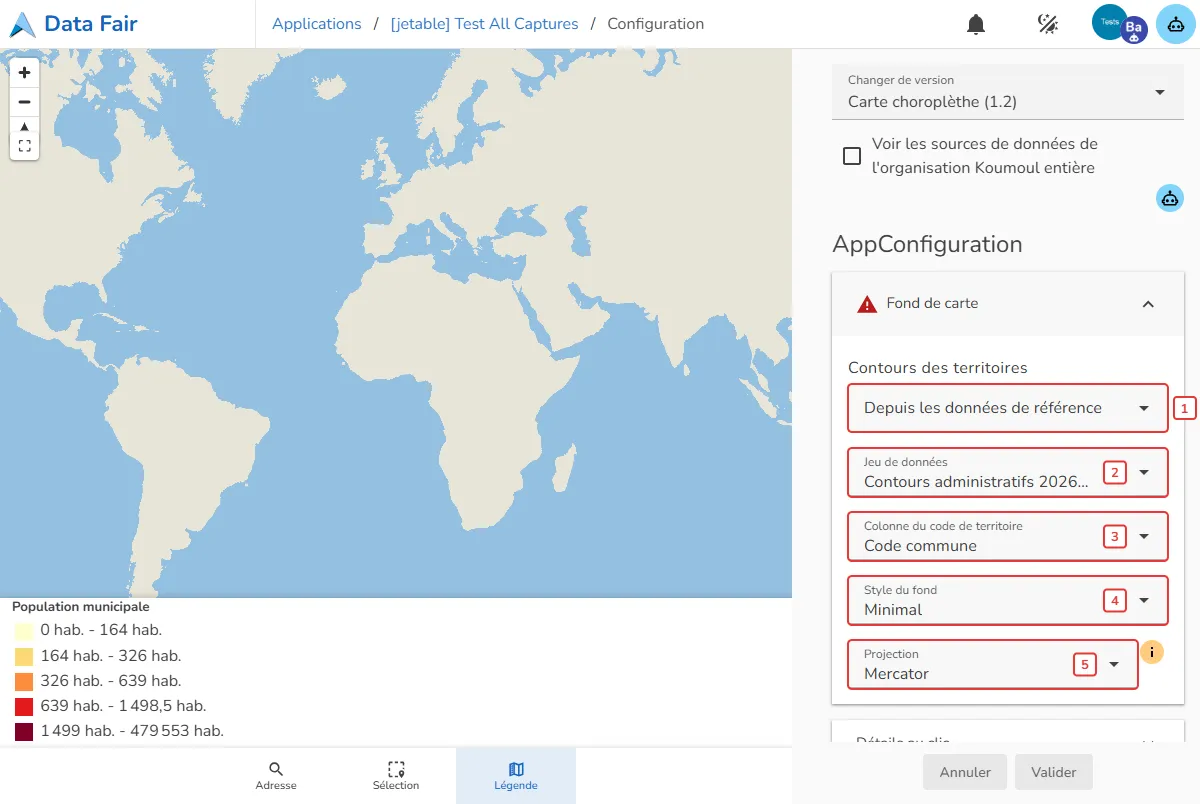Zoom in on the map
Screen dimensions: 1200x804
coord(25,73)
